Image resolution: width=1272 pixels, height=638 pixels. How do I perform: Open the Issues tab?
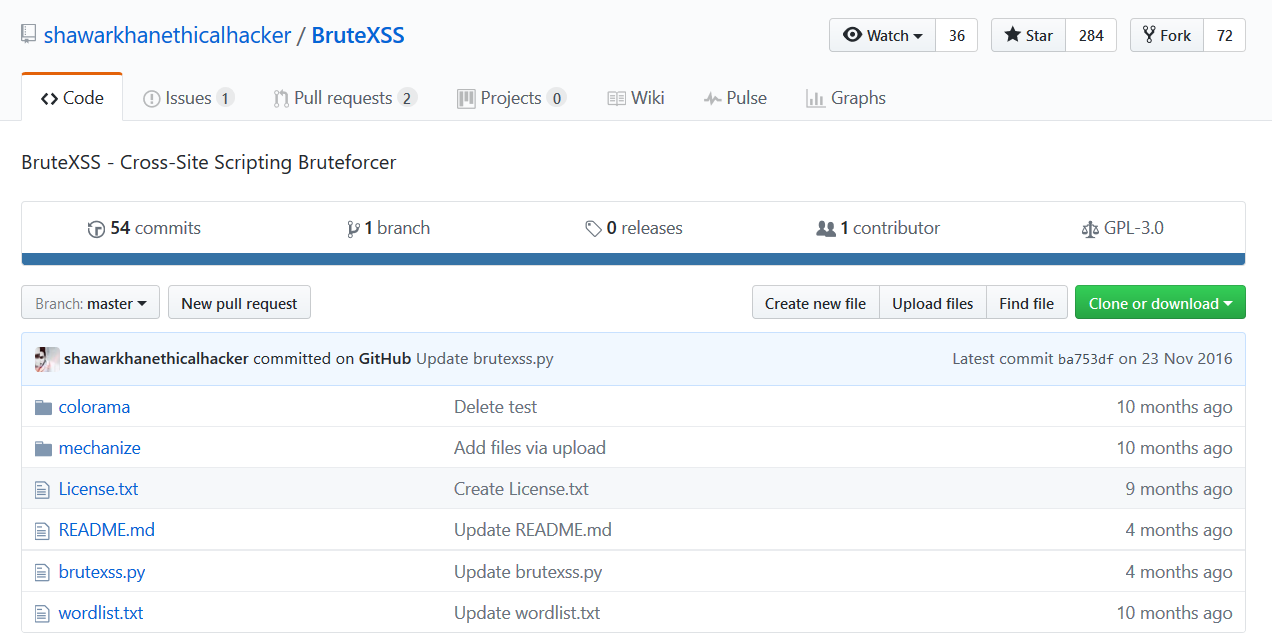coord(188,98)
